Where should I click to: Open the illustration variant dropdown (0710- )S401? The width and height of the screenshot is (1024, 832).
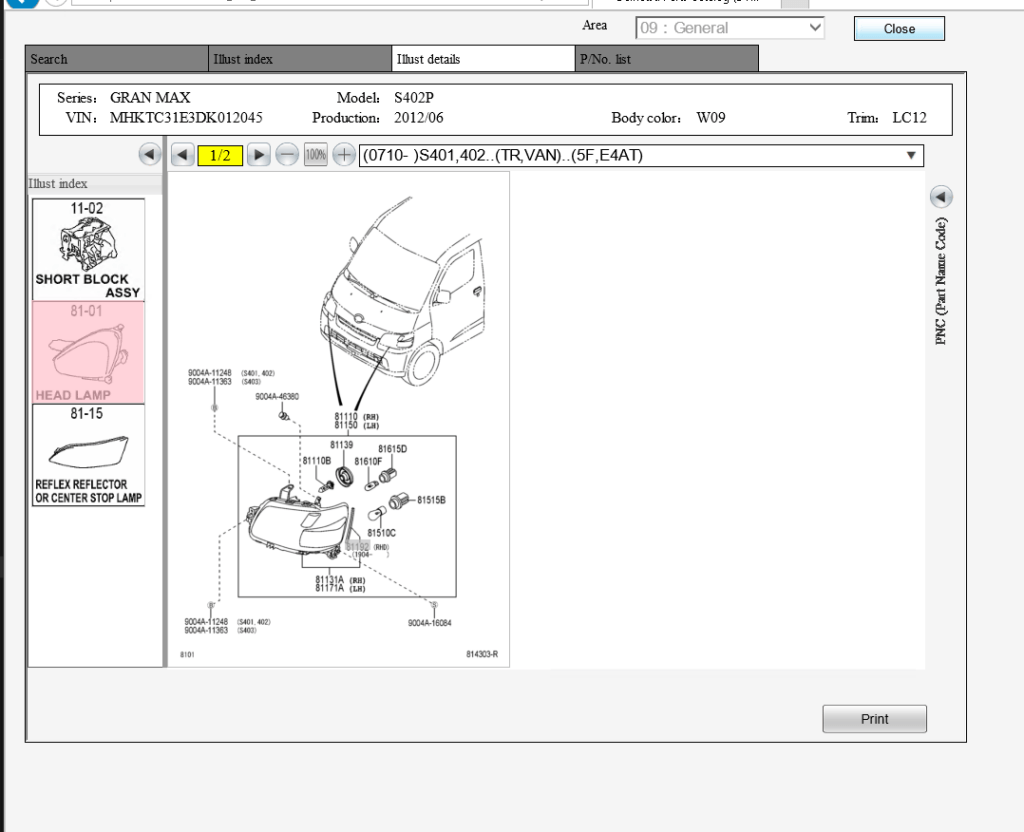pos(641,155)
